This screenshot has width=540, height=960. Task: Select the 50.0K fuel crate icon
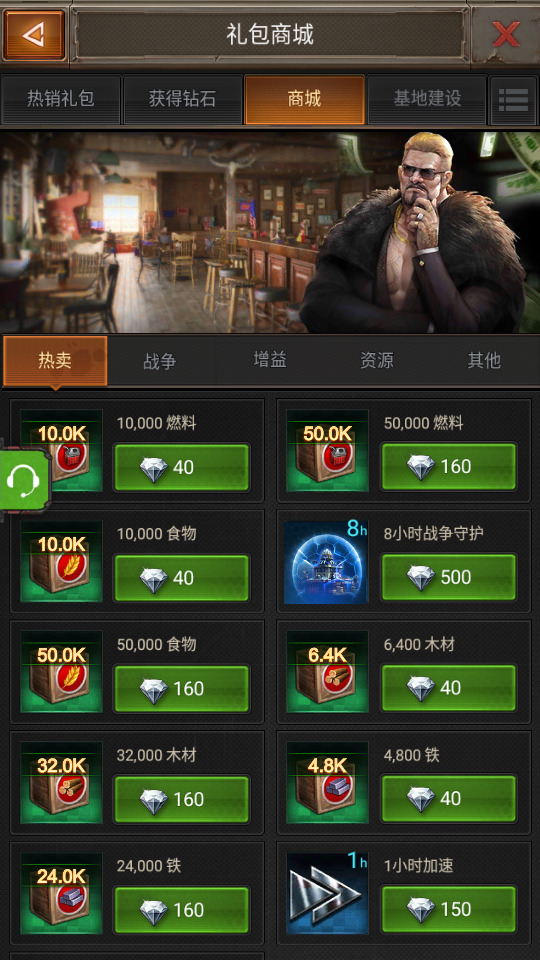(328, 451)
